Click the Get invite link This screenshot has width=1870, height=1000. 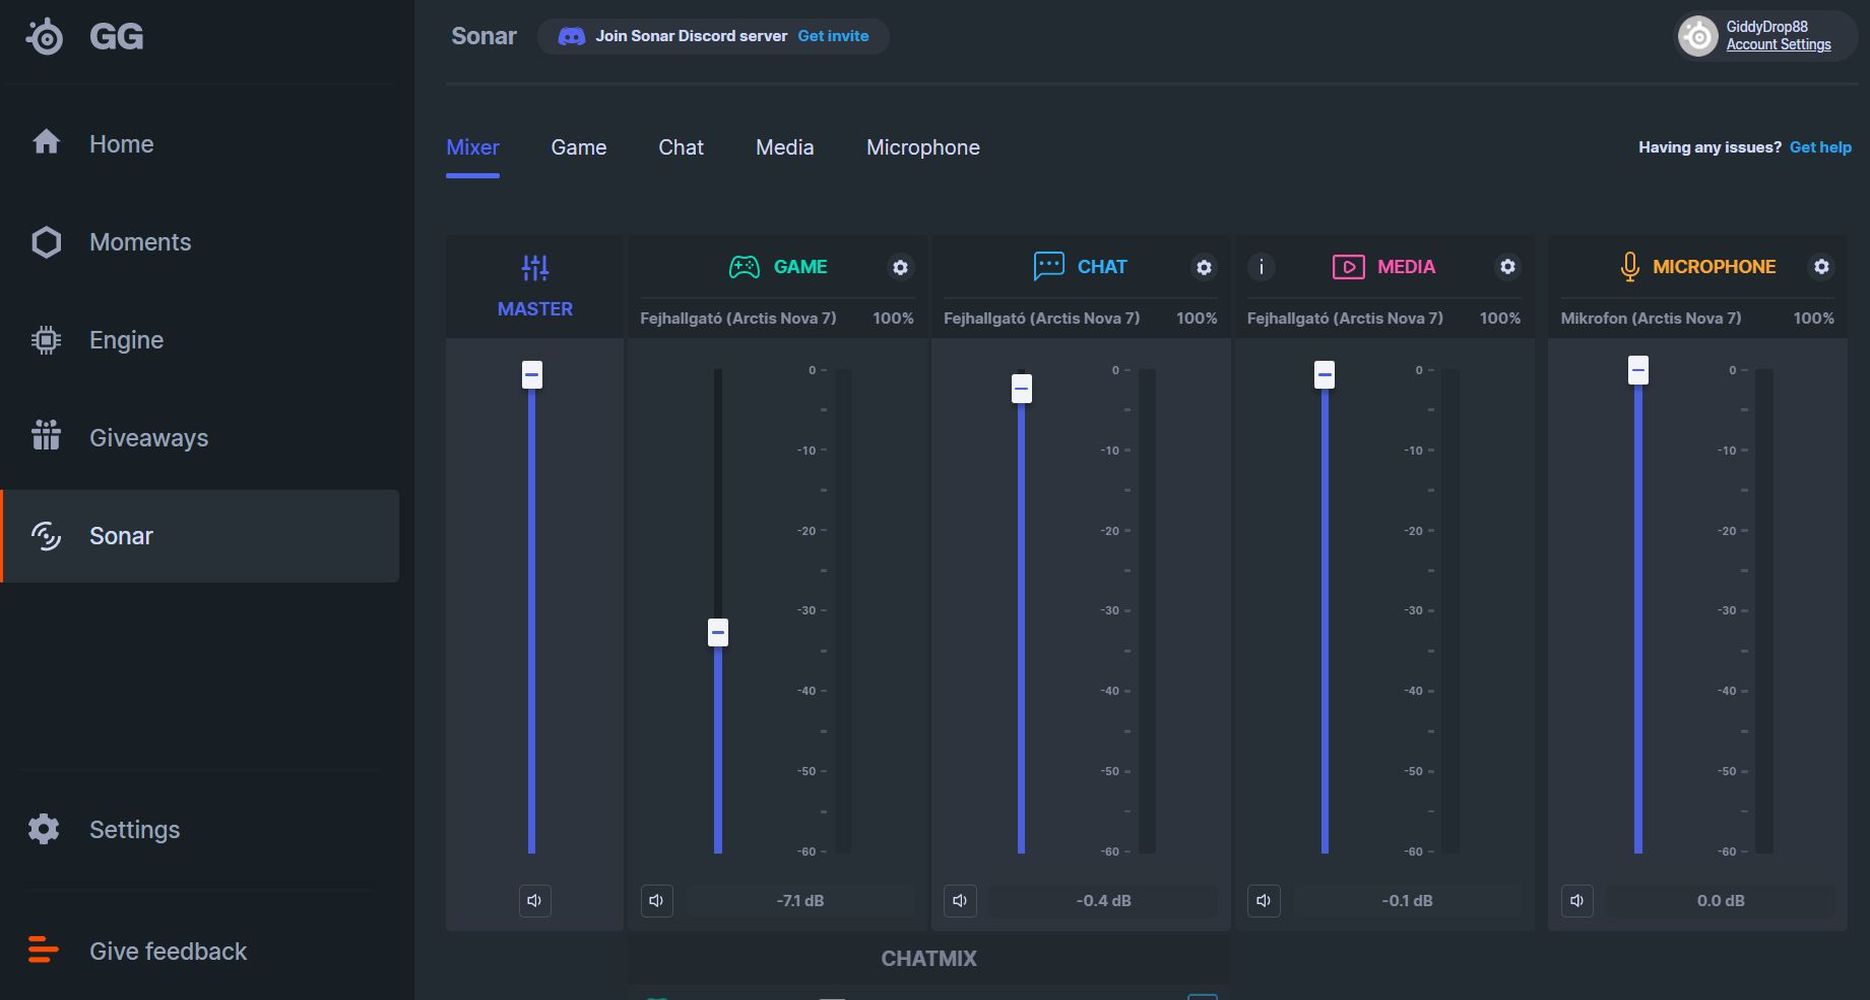click(x=833, y=36)
